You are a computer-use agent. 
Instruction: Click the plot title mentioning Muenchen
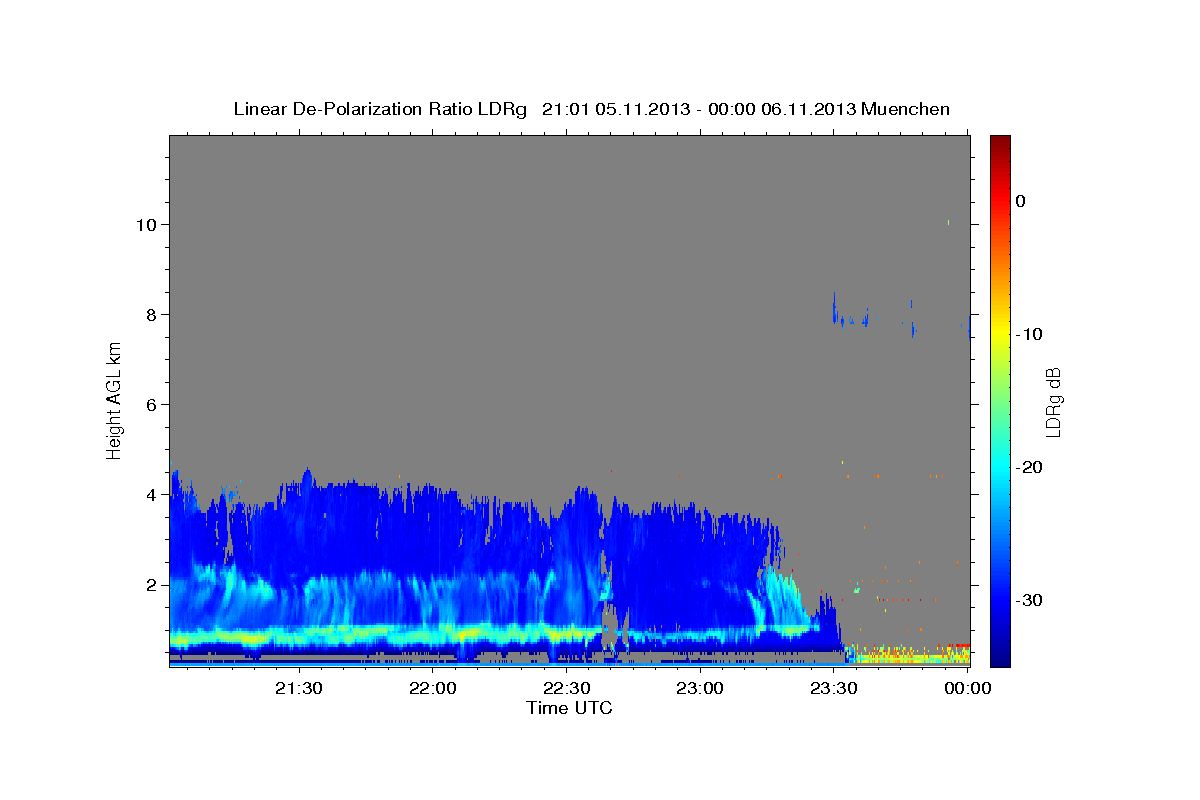pos(591,109)
